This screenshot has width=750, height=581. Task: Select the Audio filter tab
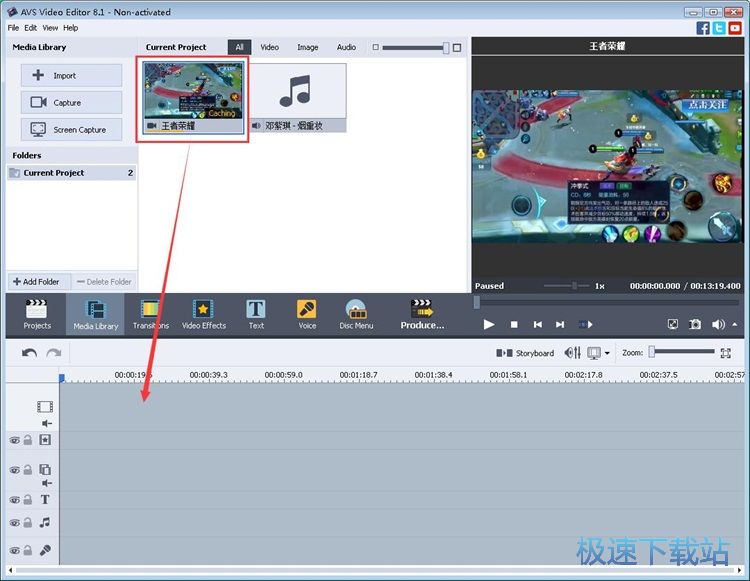point(346,47)
